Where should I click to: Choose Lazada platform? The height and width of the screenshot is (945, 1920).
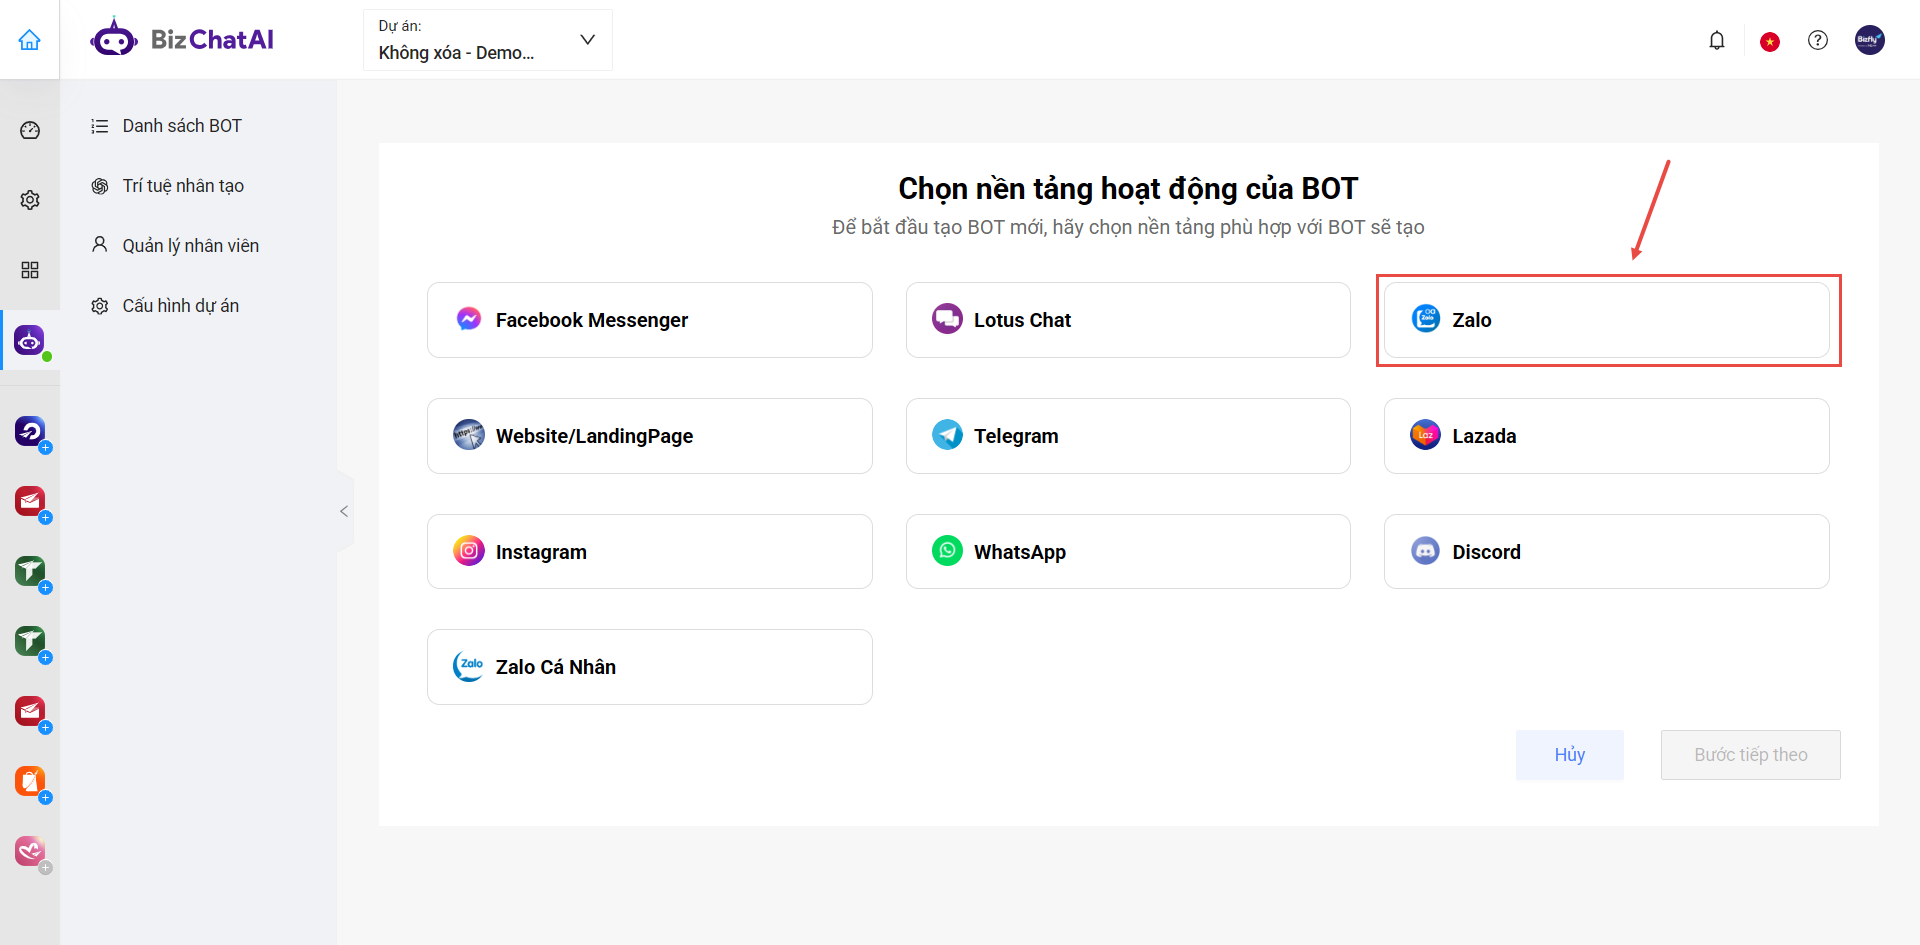(x=1607, y=436)
